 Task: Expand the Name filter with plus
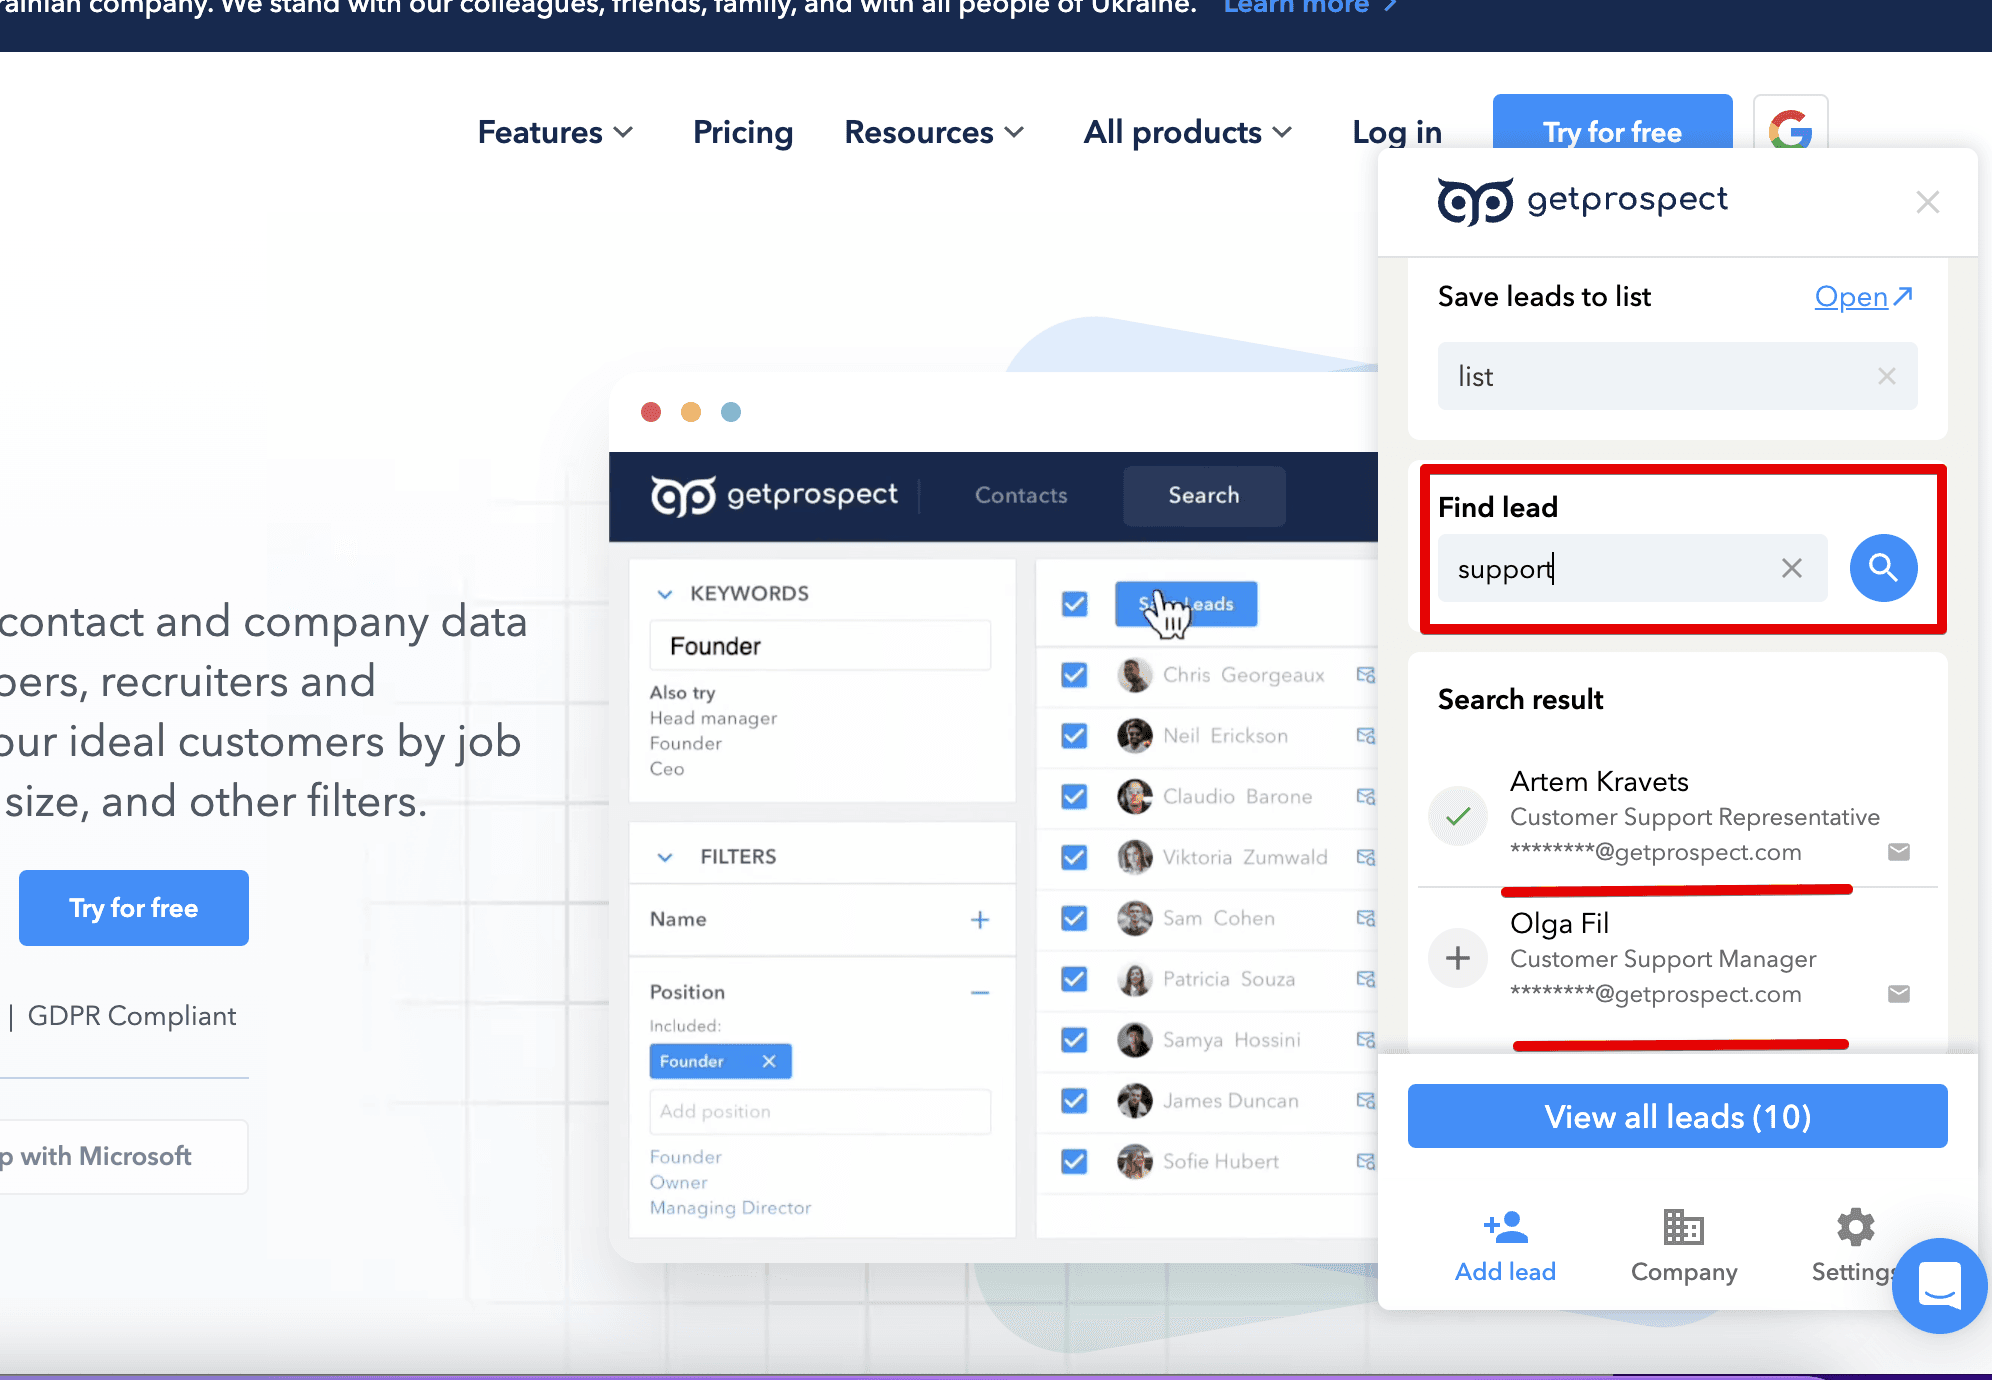click(980, 919)
